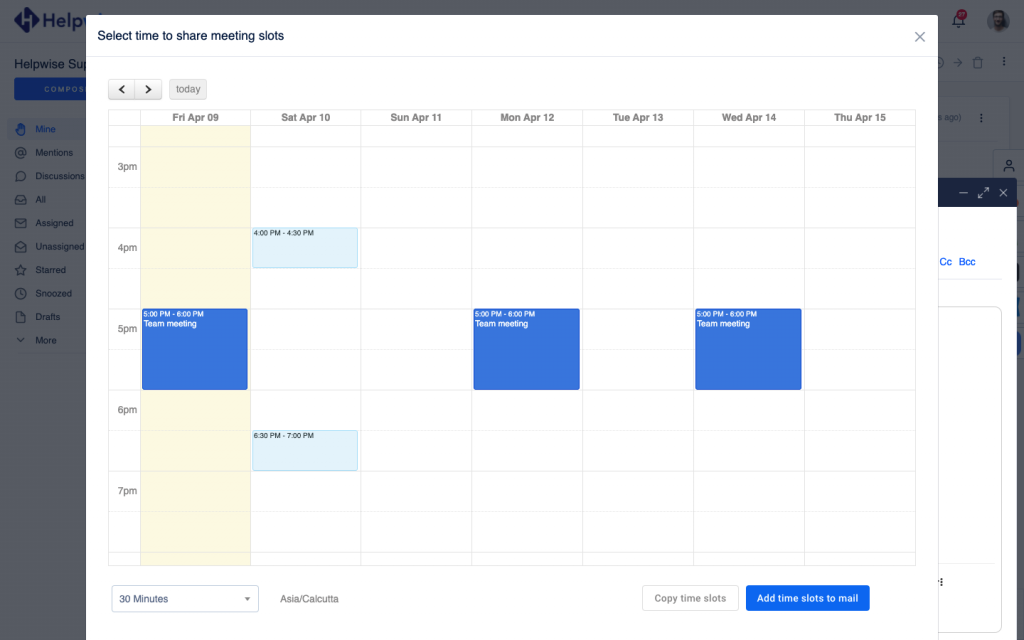Screen dimensions: 1024x640
Task: Close the meeting slots dialog
Action: click(919, 37)
